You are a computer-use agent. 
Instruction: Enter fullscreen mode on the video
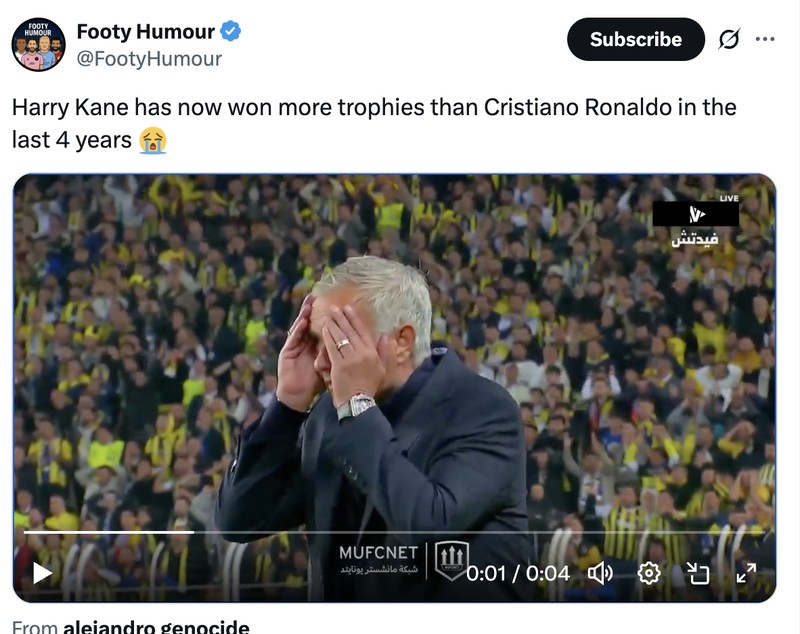click(747, 574)
